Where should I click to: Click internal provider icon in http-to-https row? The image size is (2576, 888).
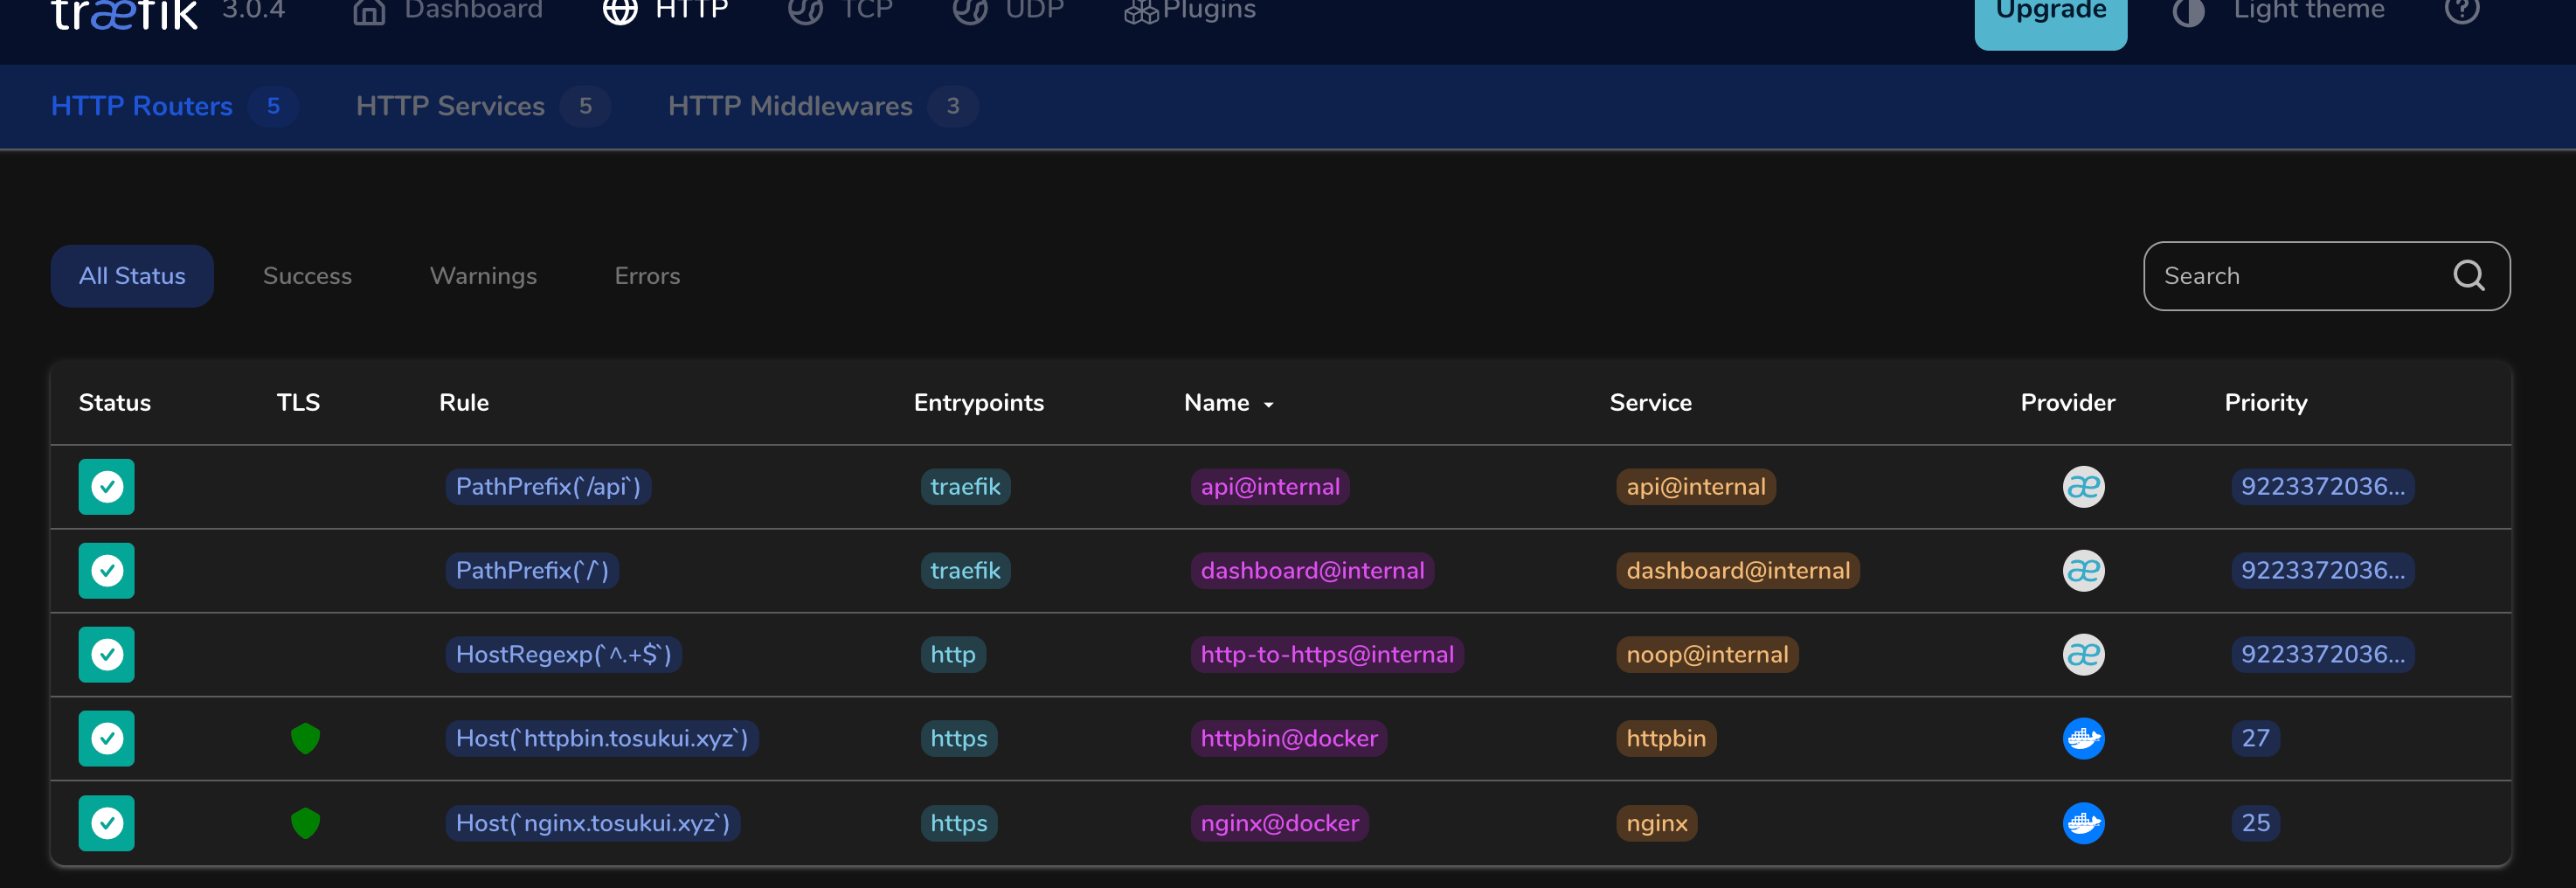tap(2084, 655)
